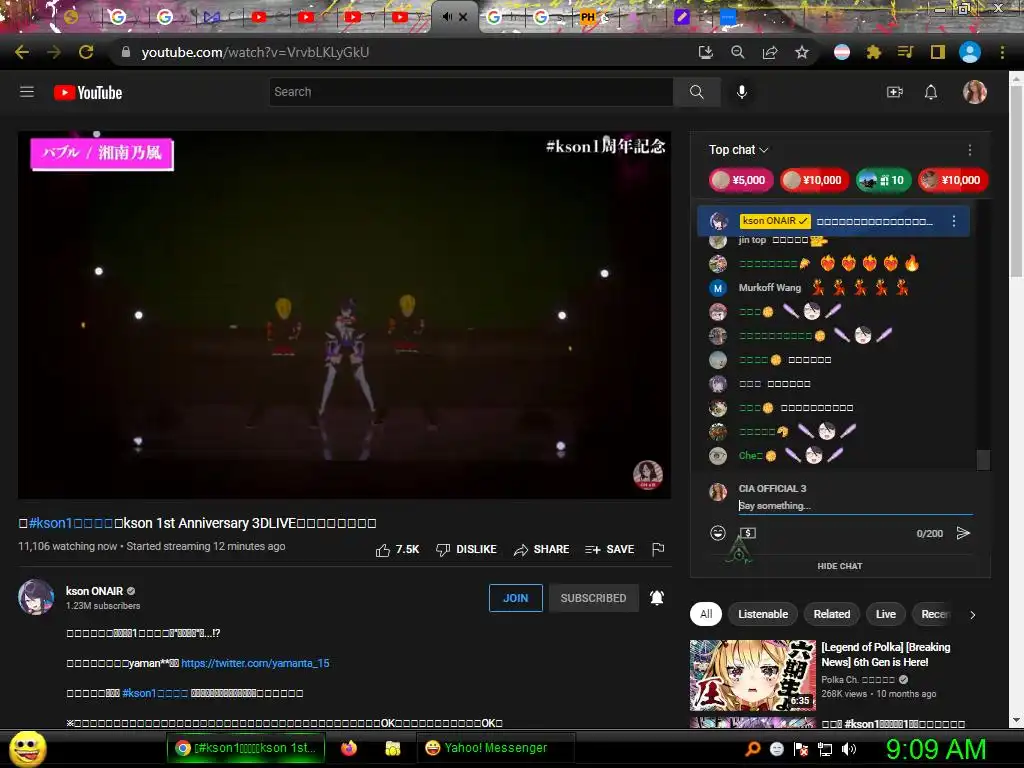Open the kson ONAIR channel name
Image resolution: width=1024 pixels, height=768 pixels.
pyautogui.click(x=94, y=591)
